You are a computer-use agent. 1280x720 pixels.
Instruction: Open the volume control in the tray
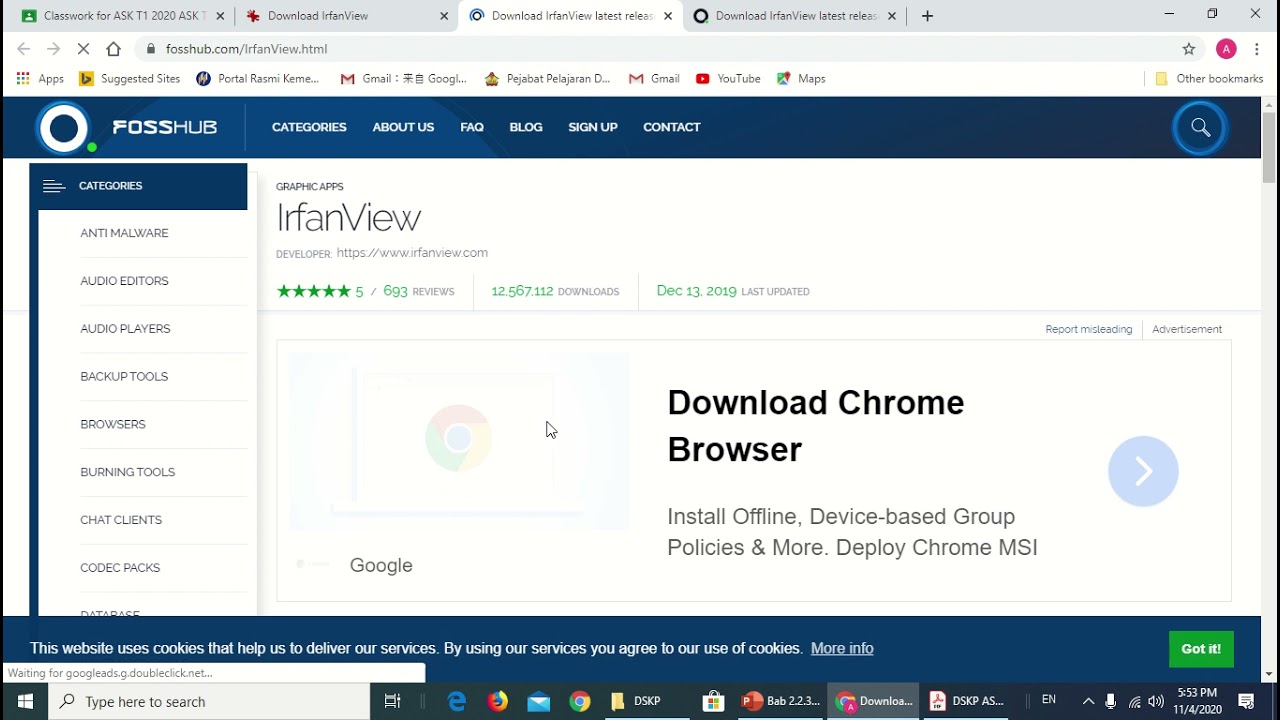(x=1156, y=701)
